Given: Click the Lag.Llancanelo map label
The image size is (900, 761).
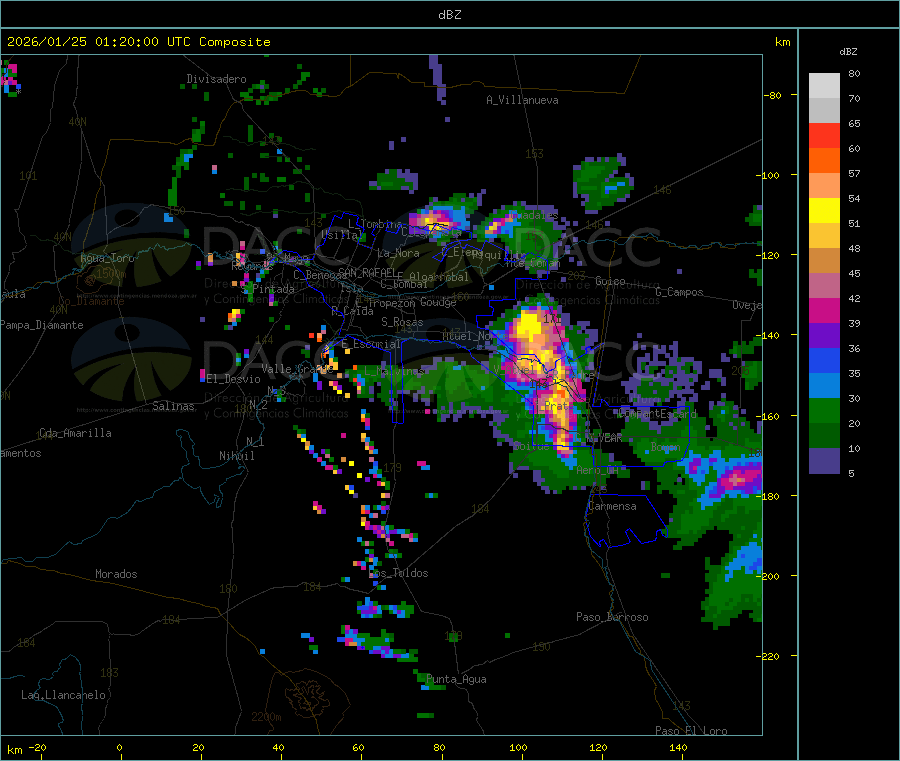Looking at the screenshot, I should [x=63, y=695].
